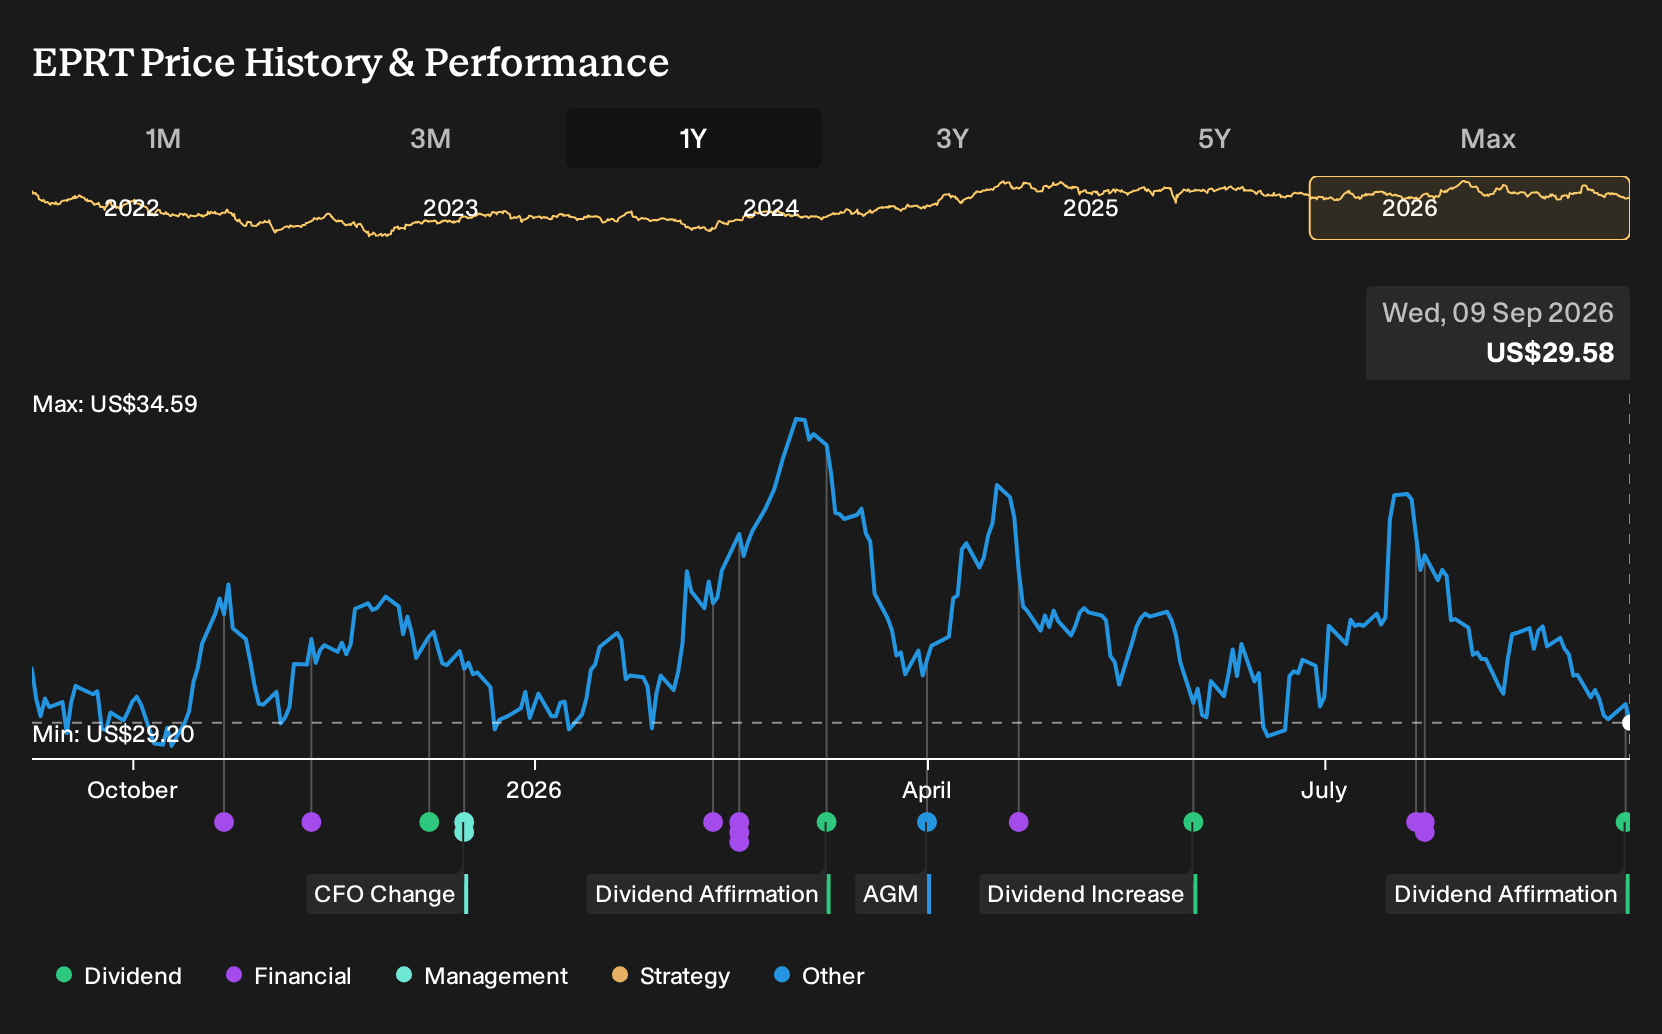Click the 2024 label in overview chart
Viewport: 1662px width, 1034px height.
[x=770, y=208]
